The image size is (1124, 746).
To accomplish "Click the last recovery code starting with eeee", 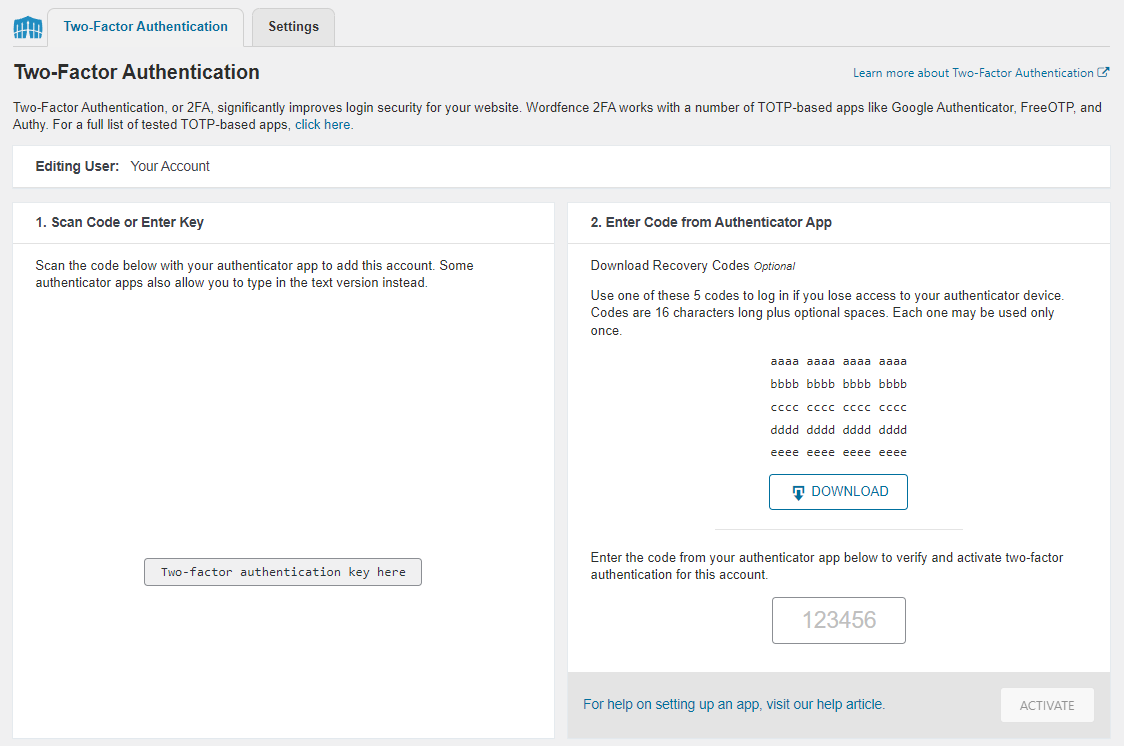I will pos(838,451).
